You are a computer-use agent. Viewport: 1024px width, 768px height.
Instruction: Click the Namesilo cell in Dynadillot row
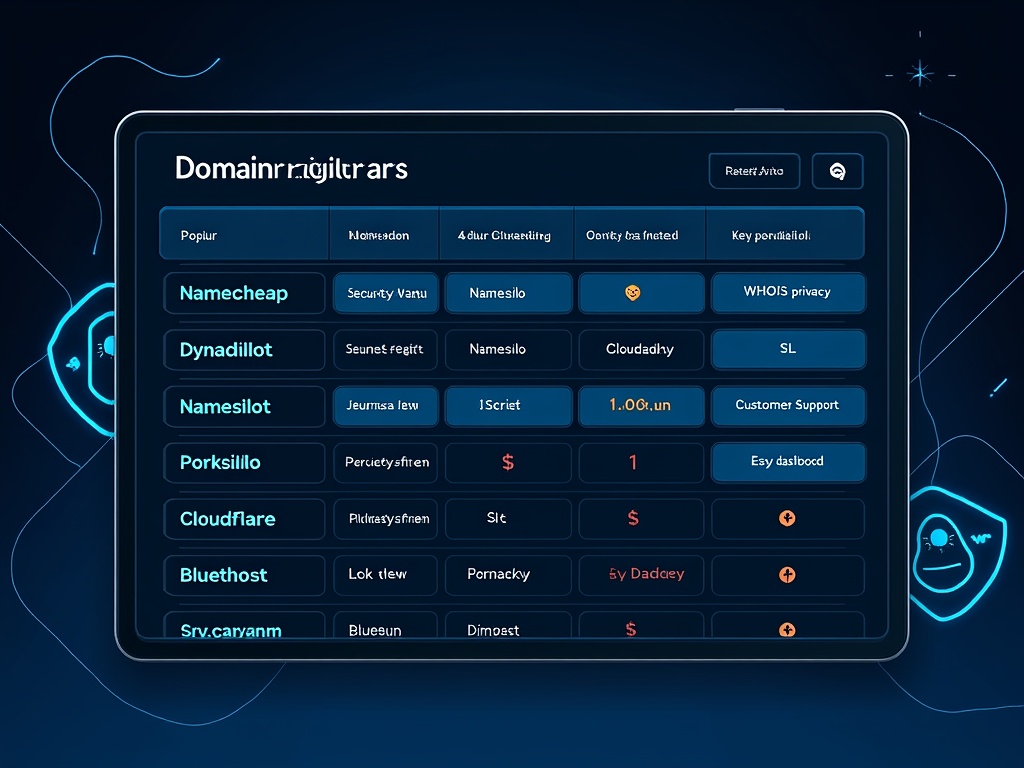point(509,350)
